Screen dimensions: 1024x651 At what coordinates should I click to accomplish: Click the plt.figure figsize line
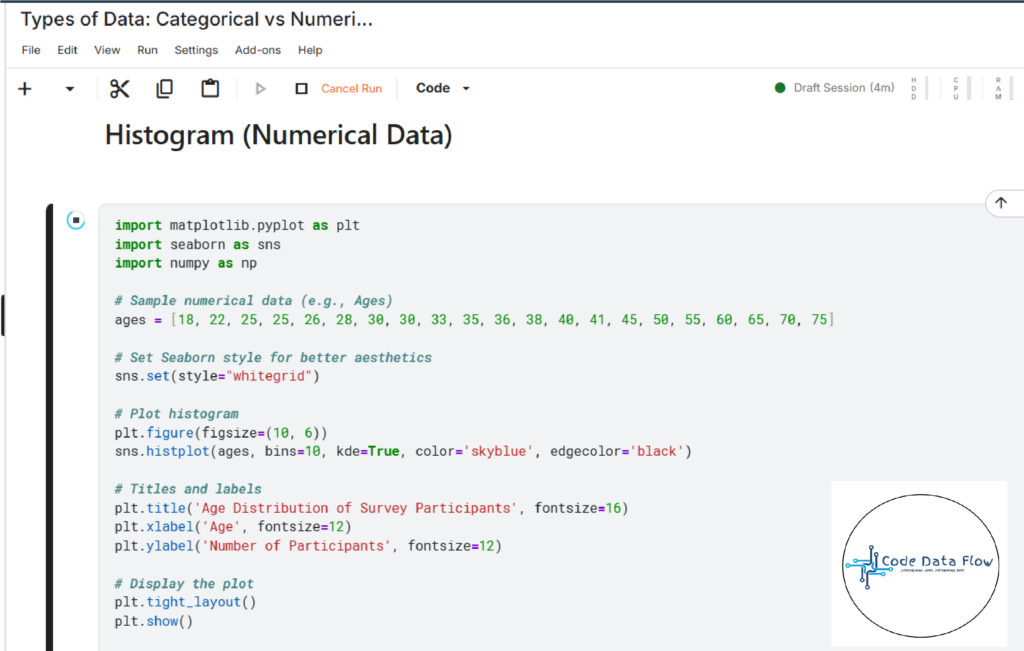221,433
